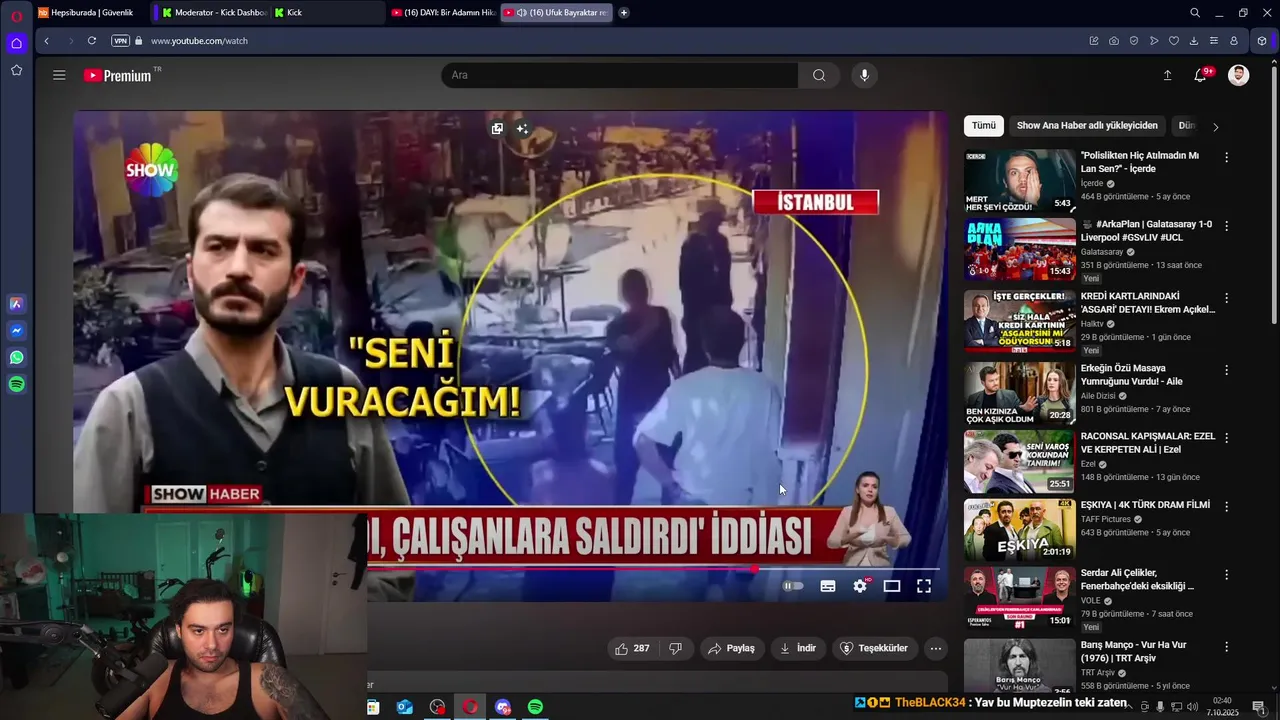This screenshot has width=1280, height=720.
Task: Open the Galatasaray channel link
Action: pyautogui.click(x=1102, y=252)
